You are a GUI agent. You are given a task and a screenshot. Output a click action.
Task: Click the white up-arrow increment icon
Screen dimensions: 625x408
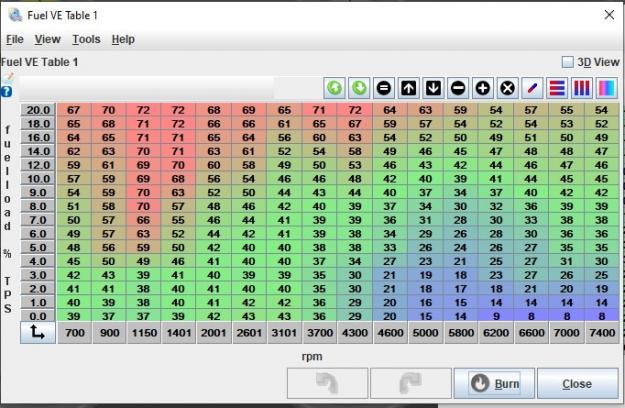coord(410,88)
